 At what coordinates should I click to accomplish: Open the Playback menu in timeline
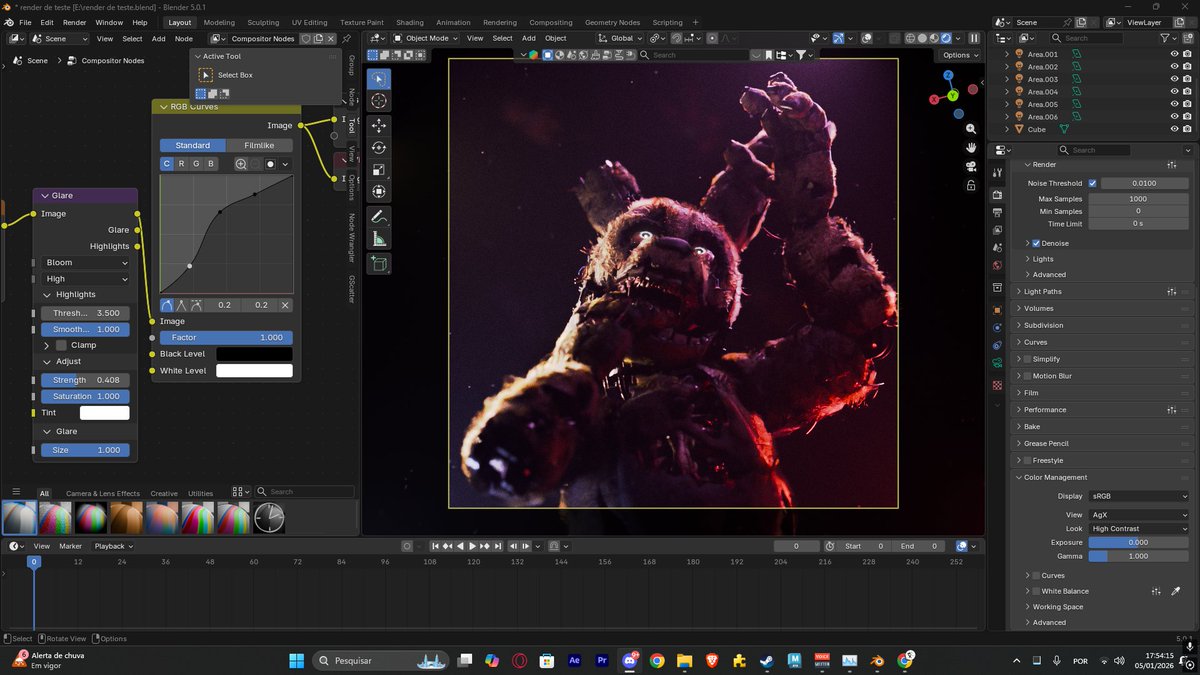pyautogui.click(x=113, y=546)
